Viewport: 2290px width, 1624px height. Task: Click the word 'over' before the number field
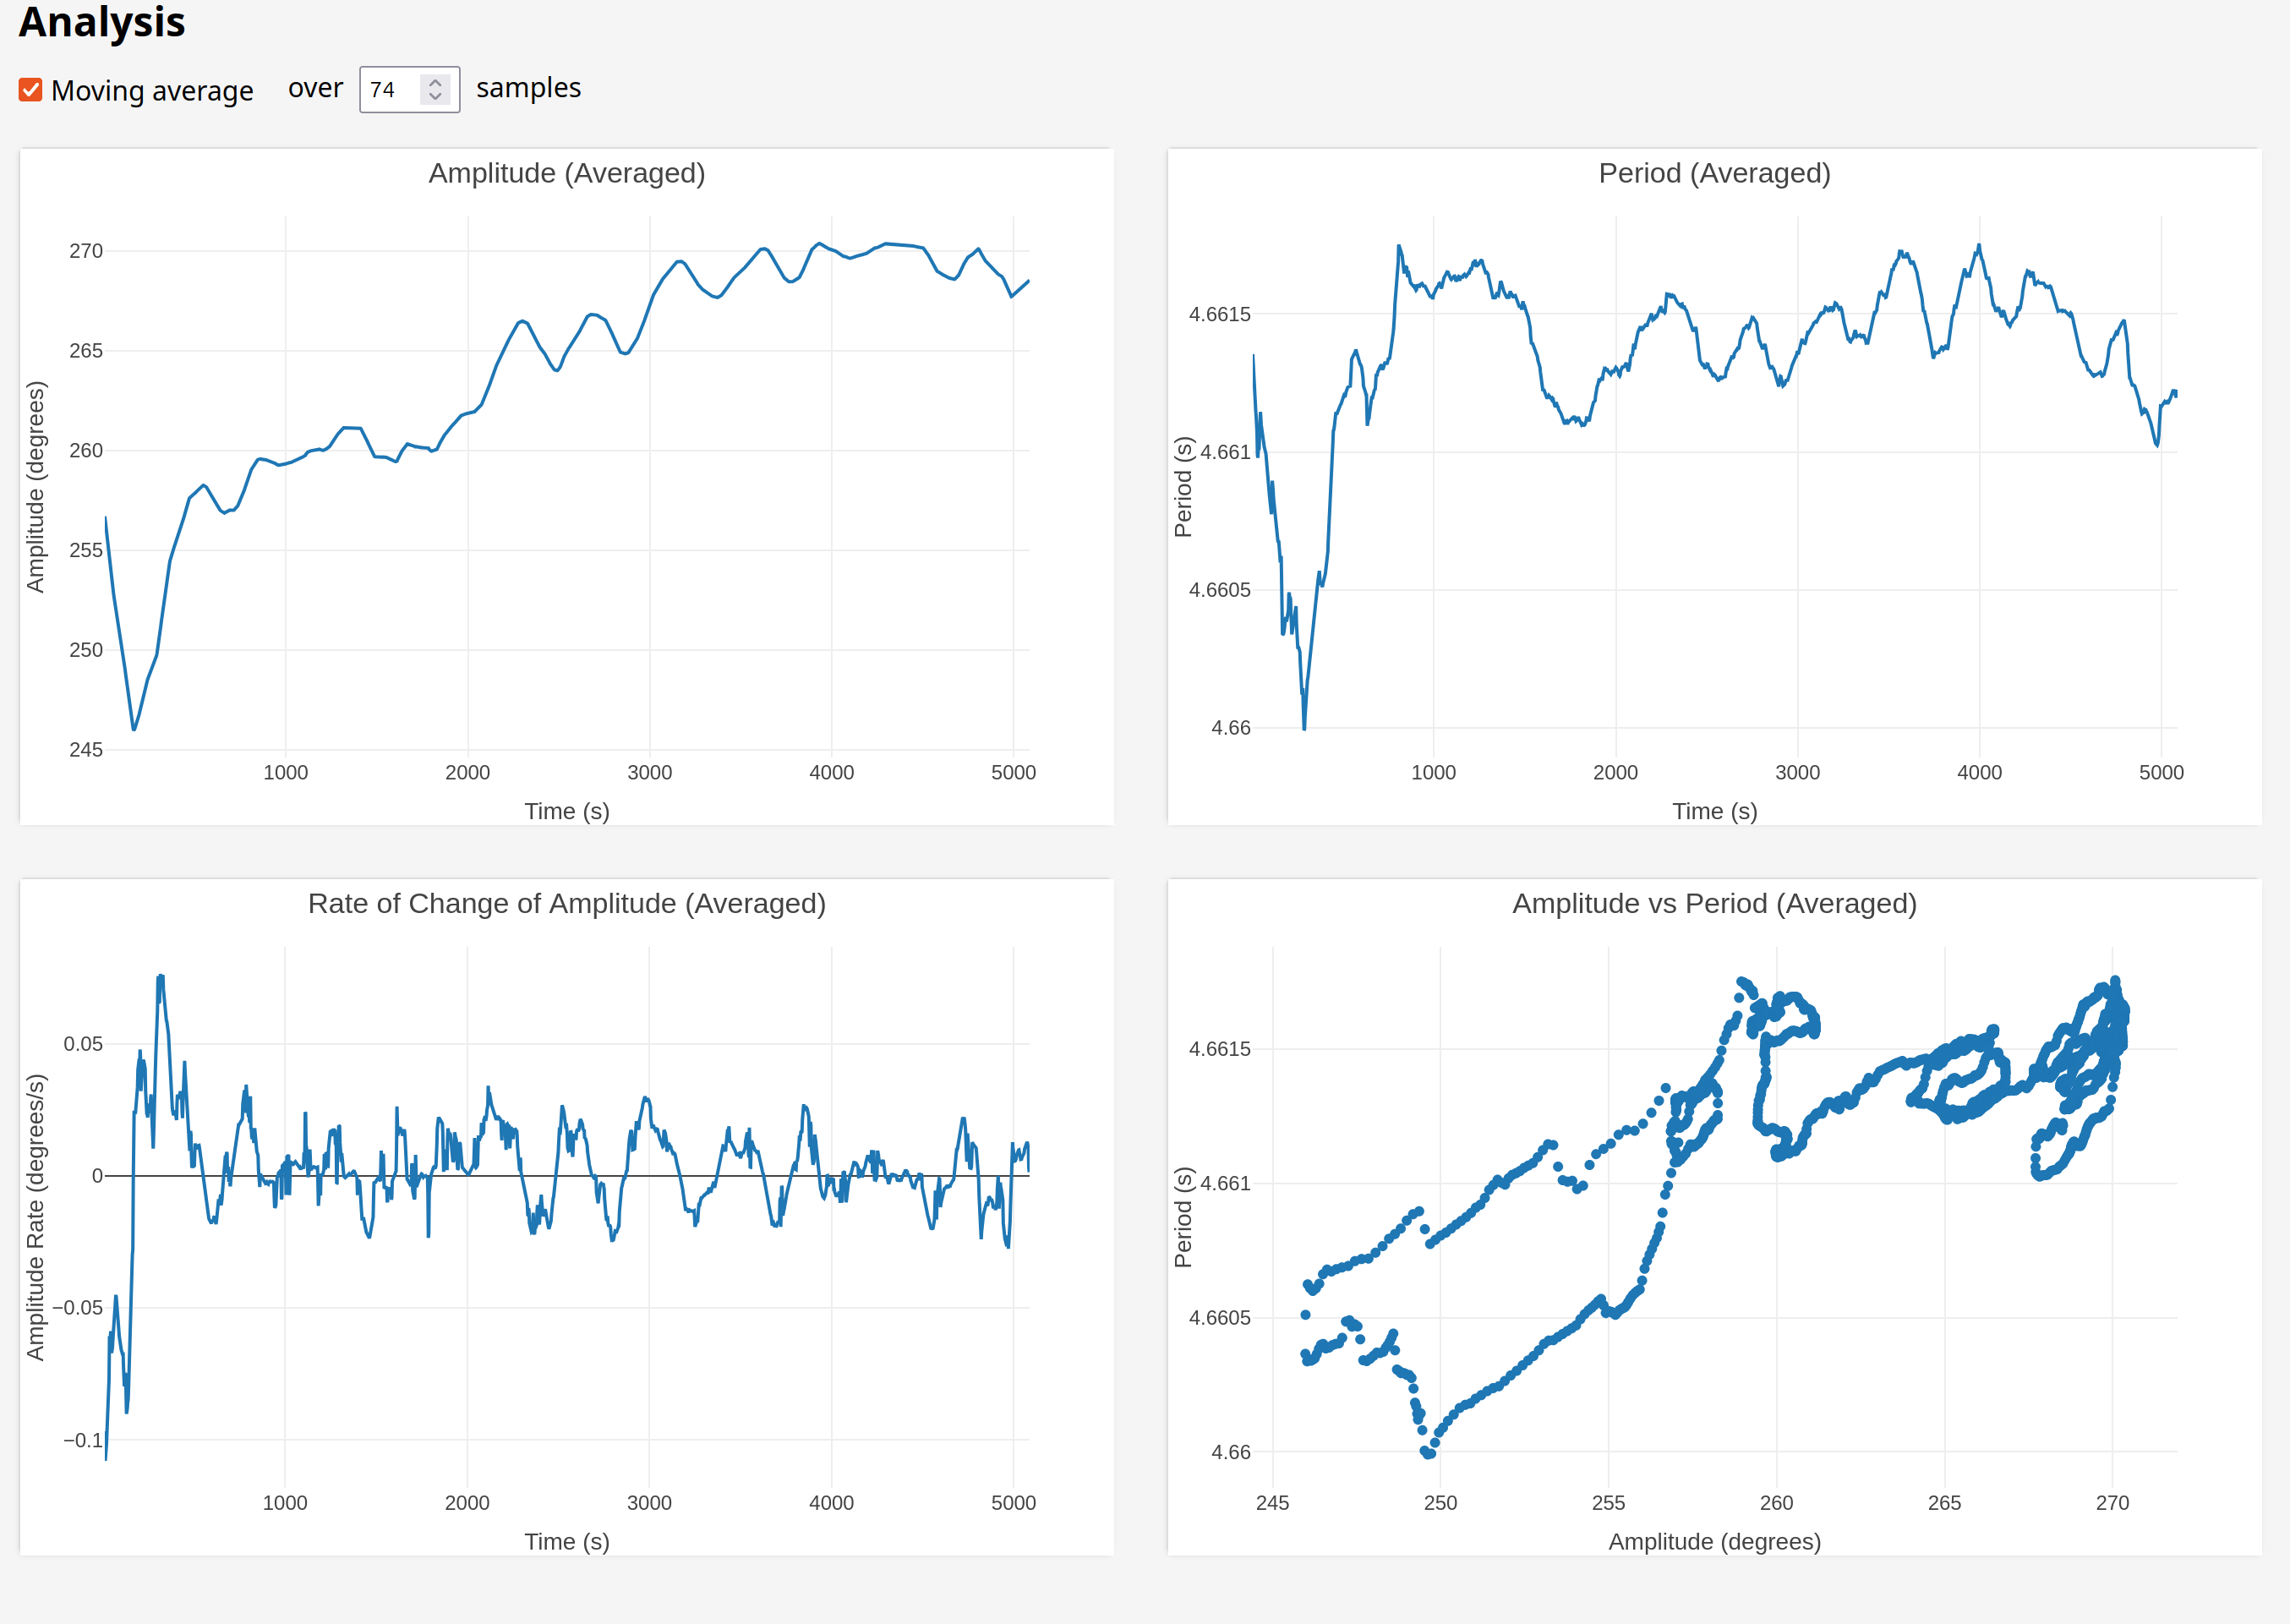pos(315,88)
